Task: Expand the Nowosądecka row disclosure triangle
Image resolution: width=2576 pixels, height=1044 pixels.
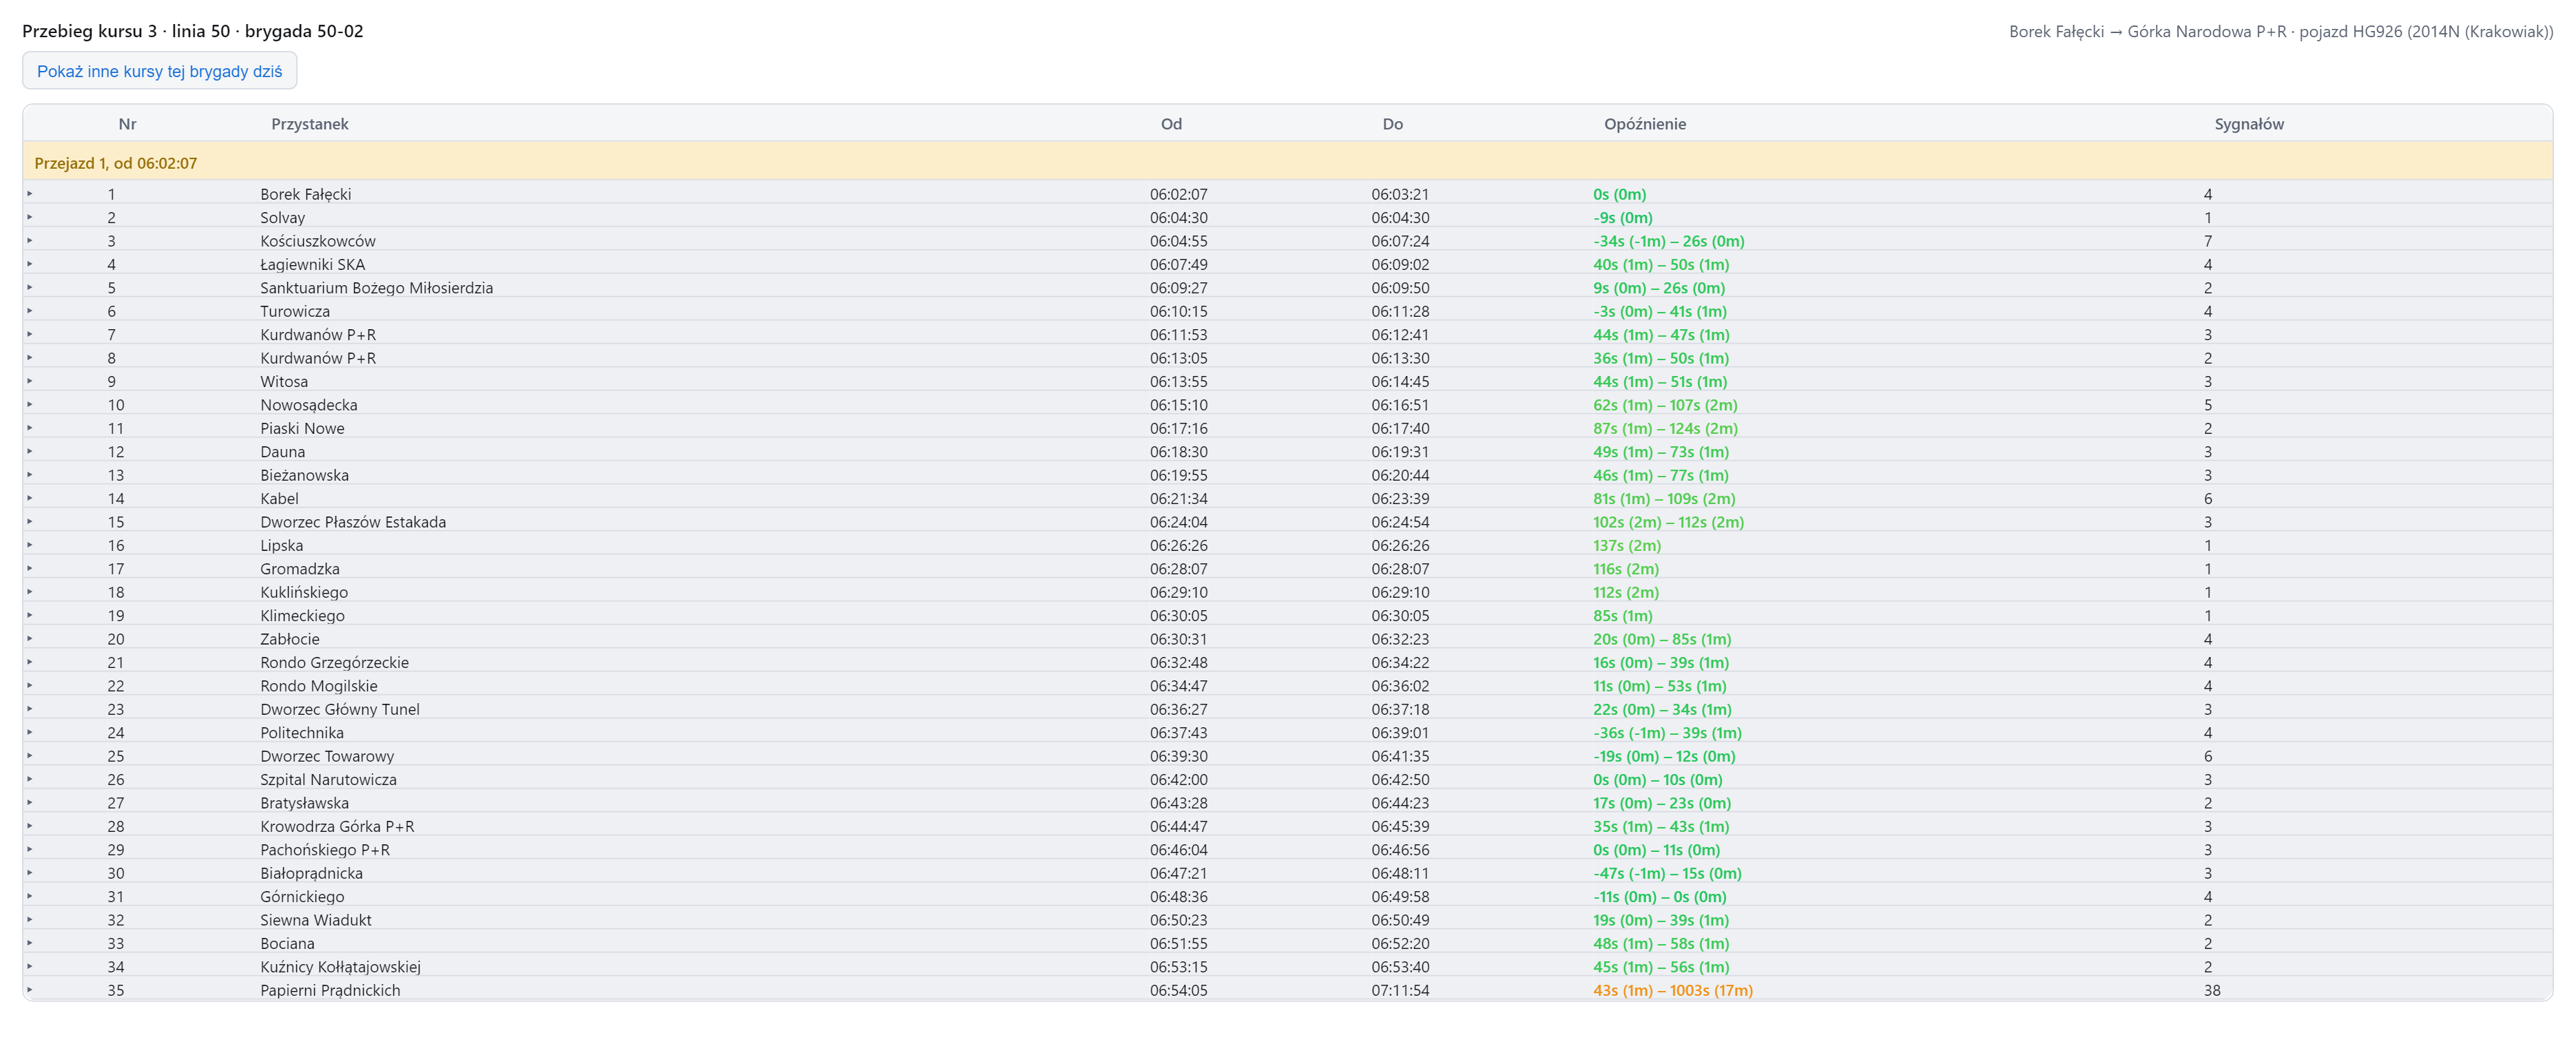Action: click(30, 404)
